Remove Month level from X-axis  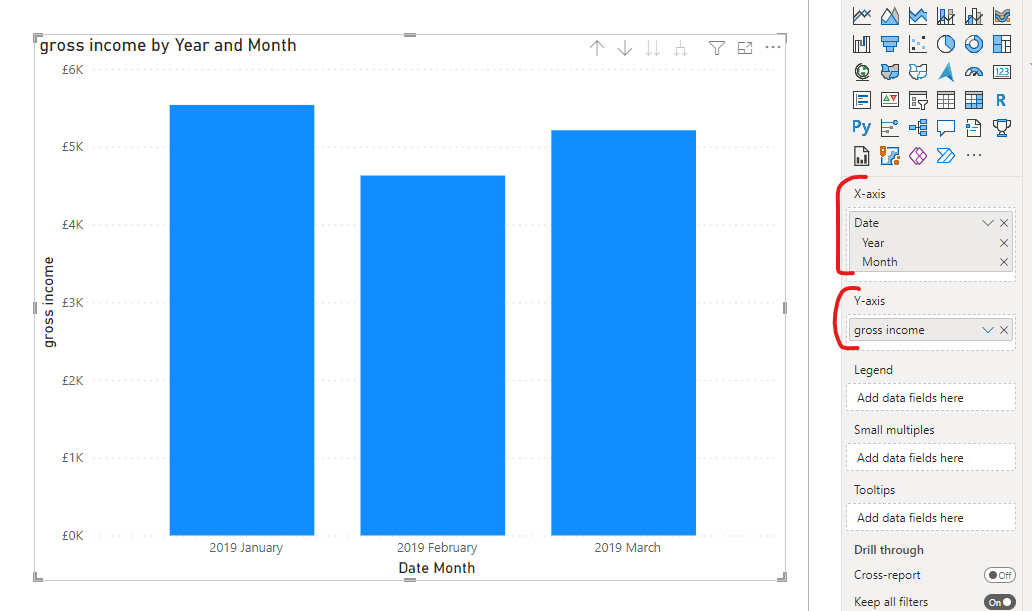click(x=1004, y=262)
